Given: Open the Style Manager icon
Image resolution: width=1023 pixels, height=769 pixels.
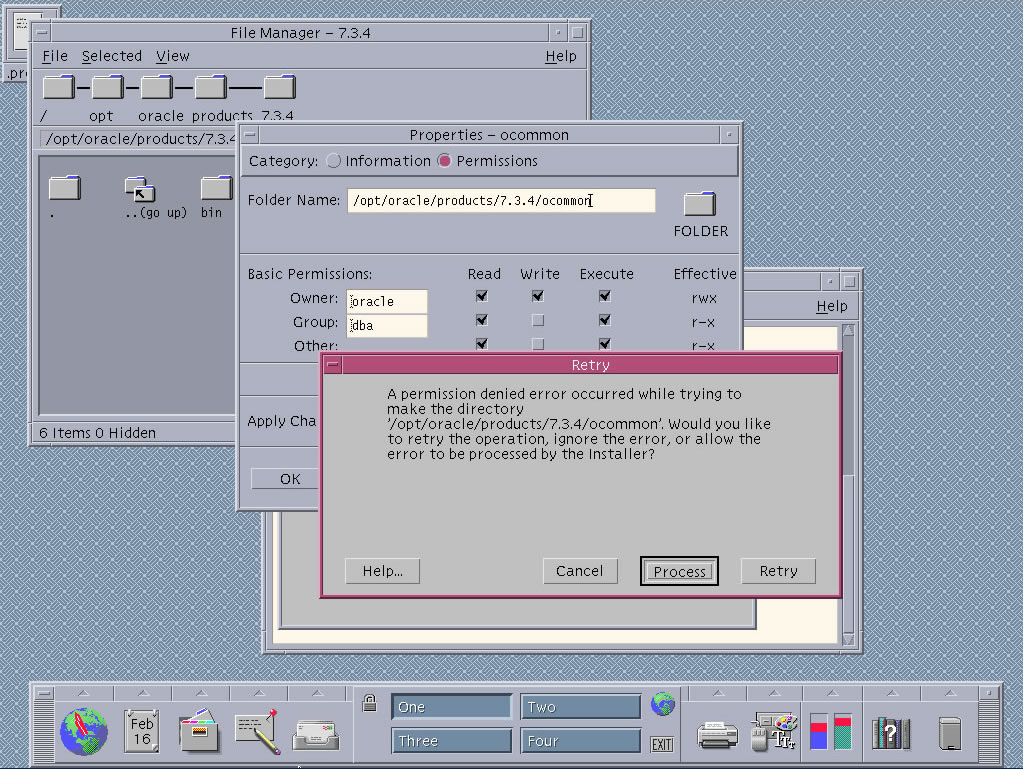Looking at the screenshot, I should tap(774, 731).
